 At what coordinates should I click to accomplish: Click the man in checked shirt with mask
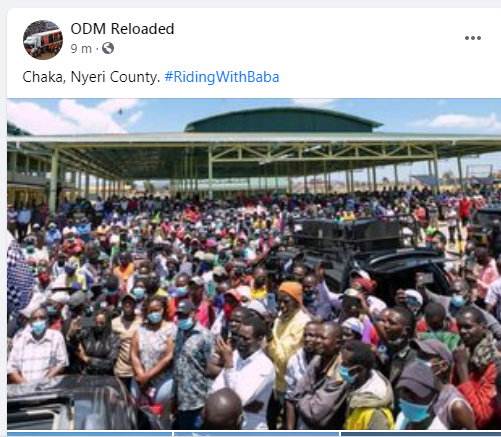tap(37, 347)
